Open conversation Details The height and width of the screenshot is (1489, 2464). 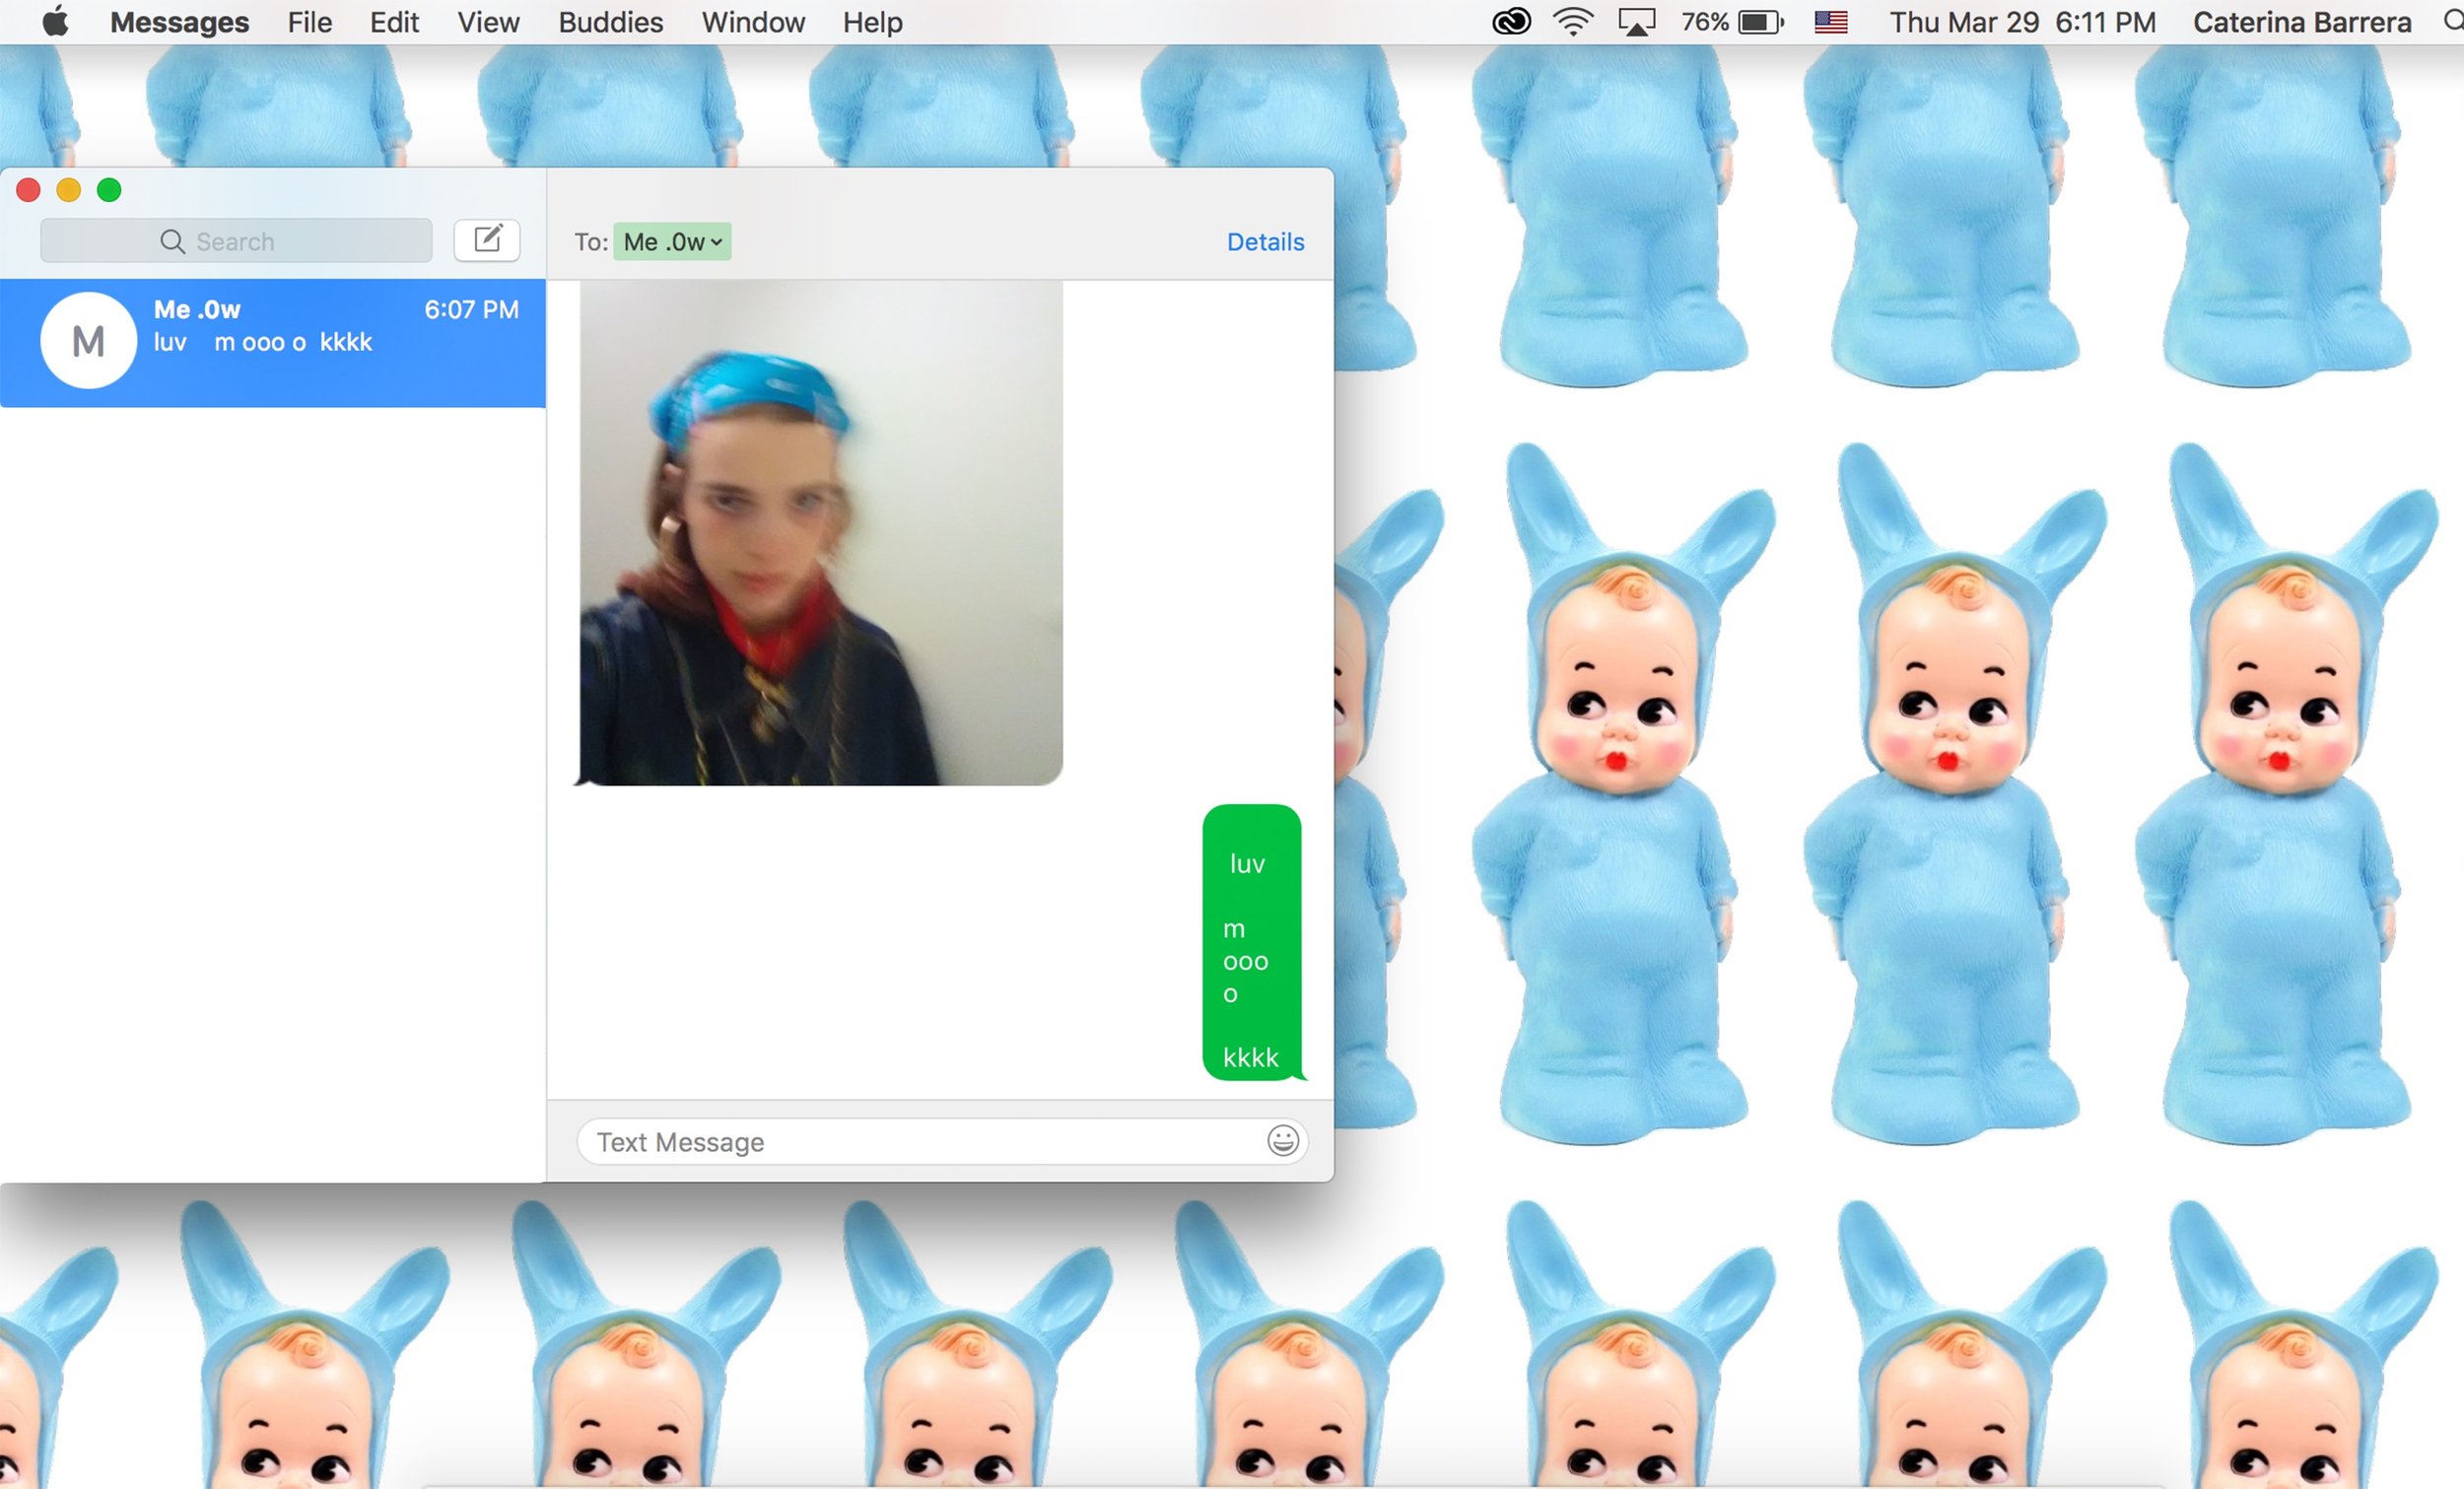click(1265, 241)
